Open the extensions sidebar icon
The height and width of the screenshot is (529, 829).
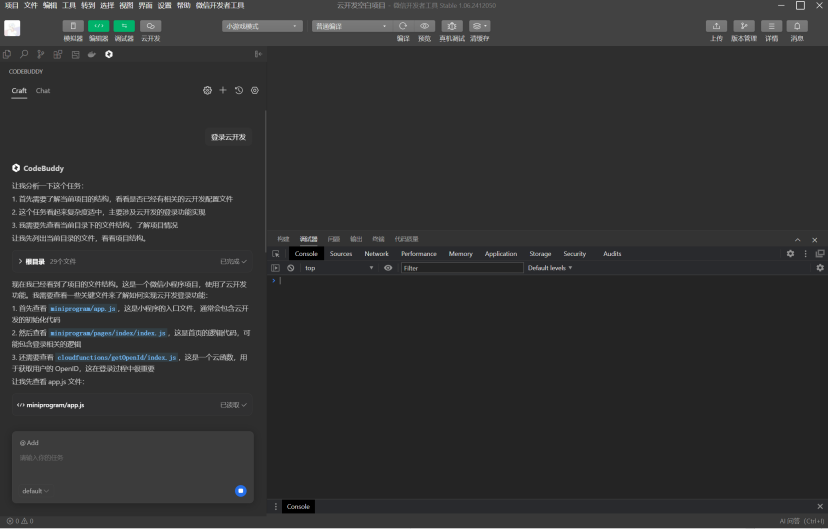58,54
